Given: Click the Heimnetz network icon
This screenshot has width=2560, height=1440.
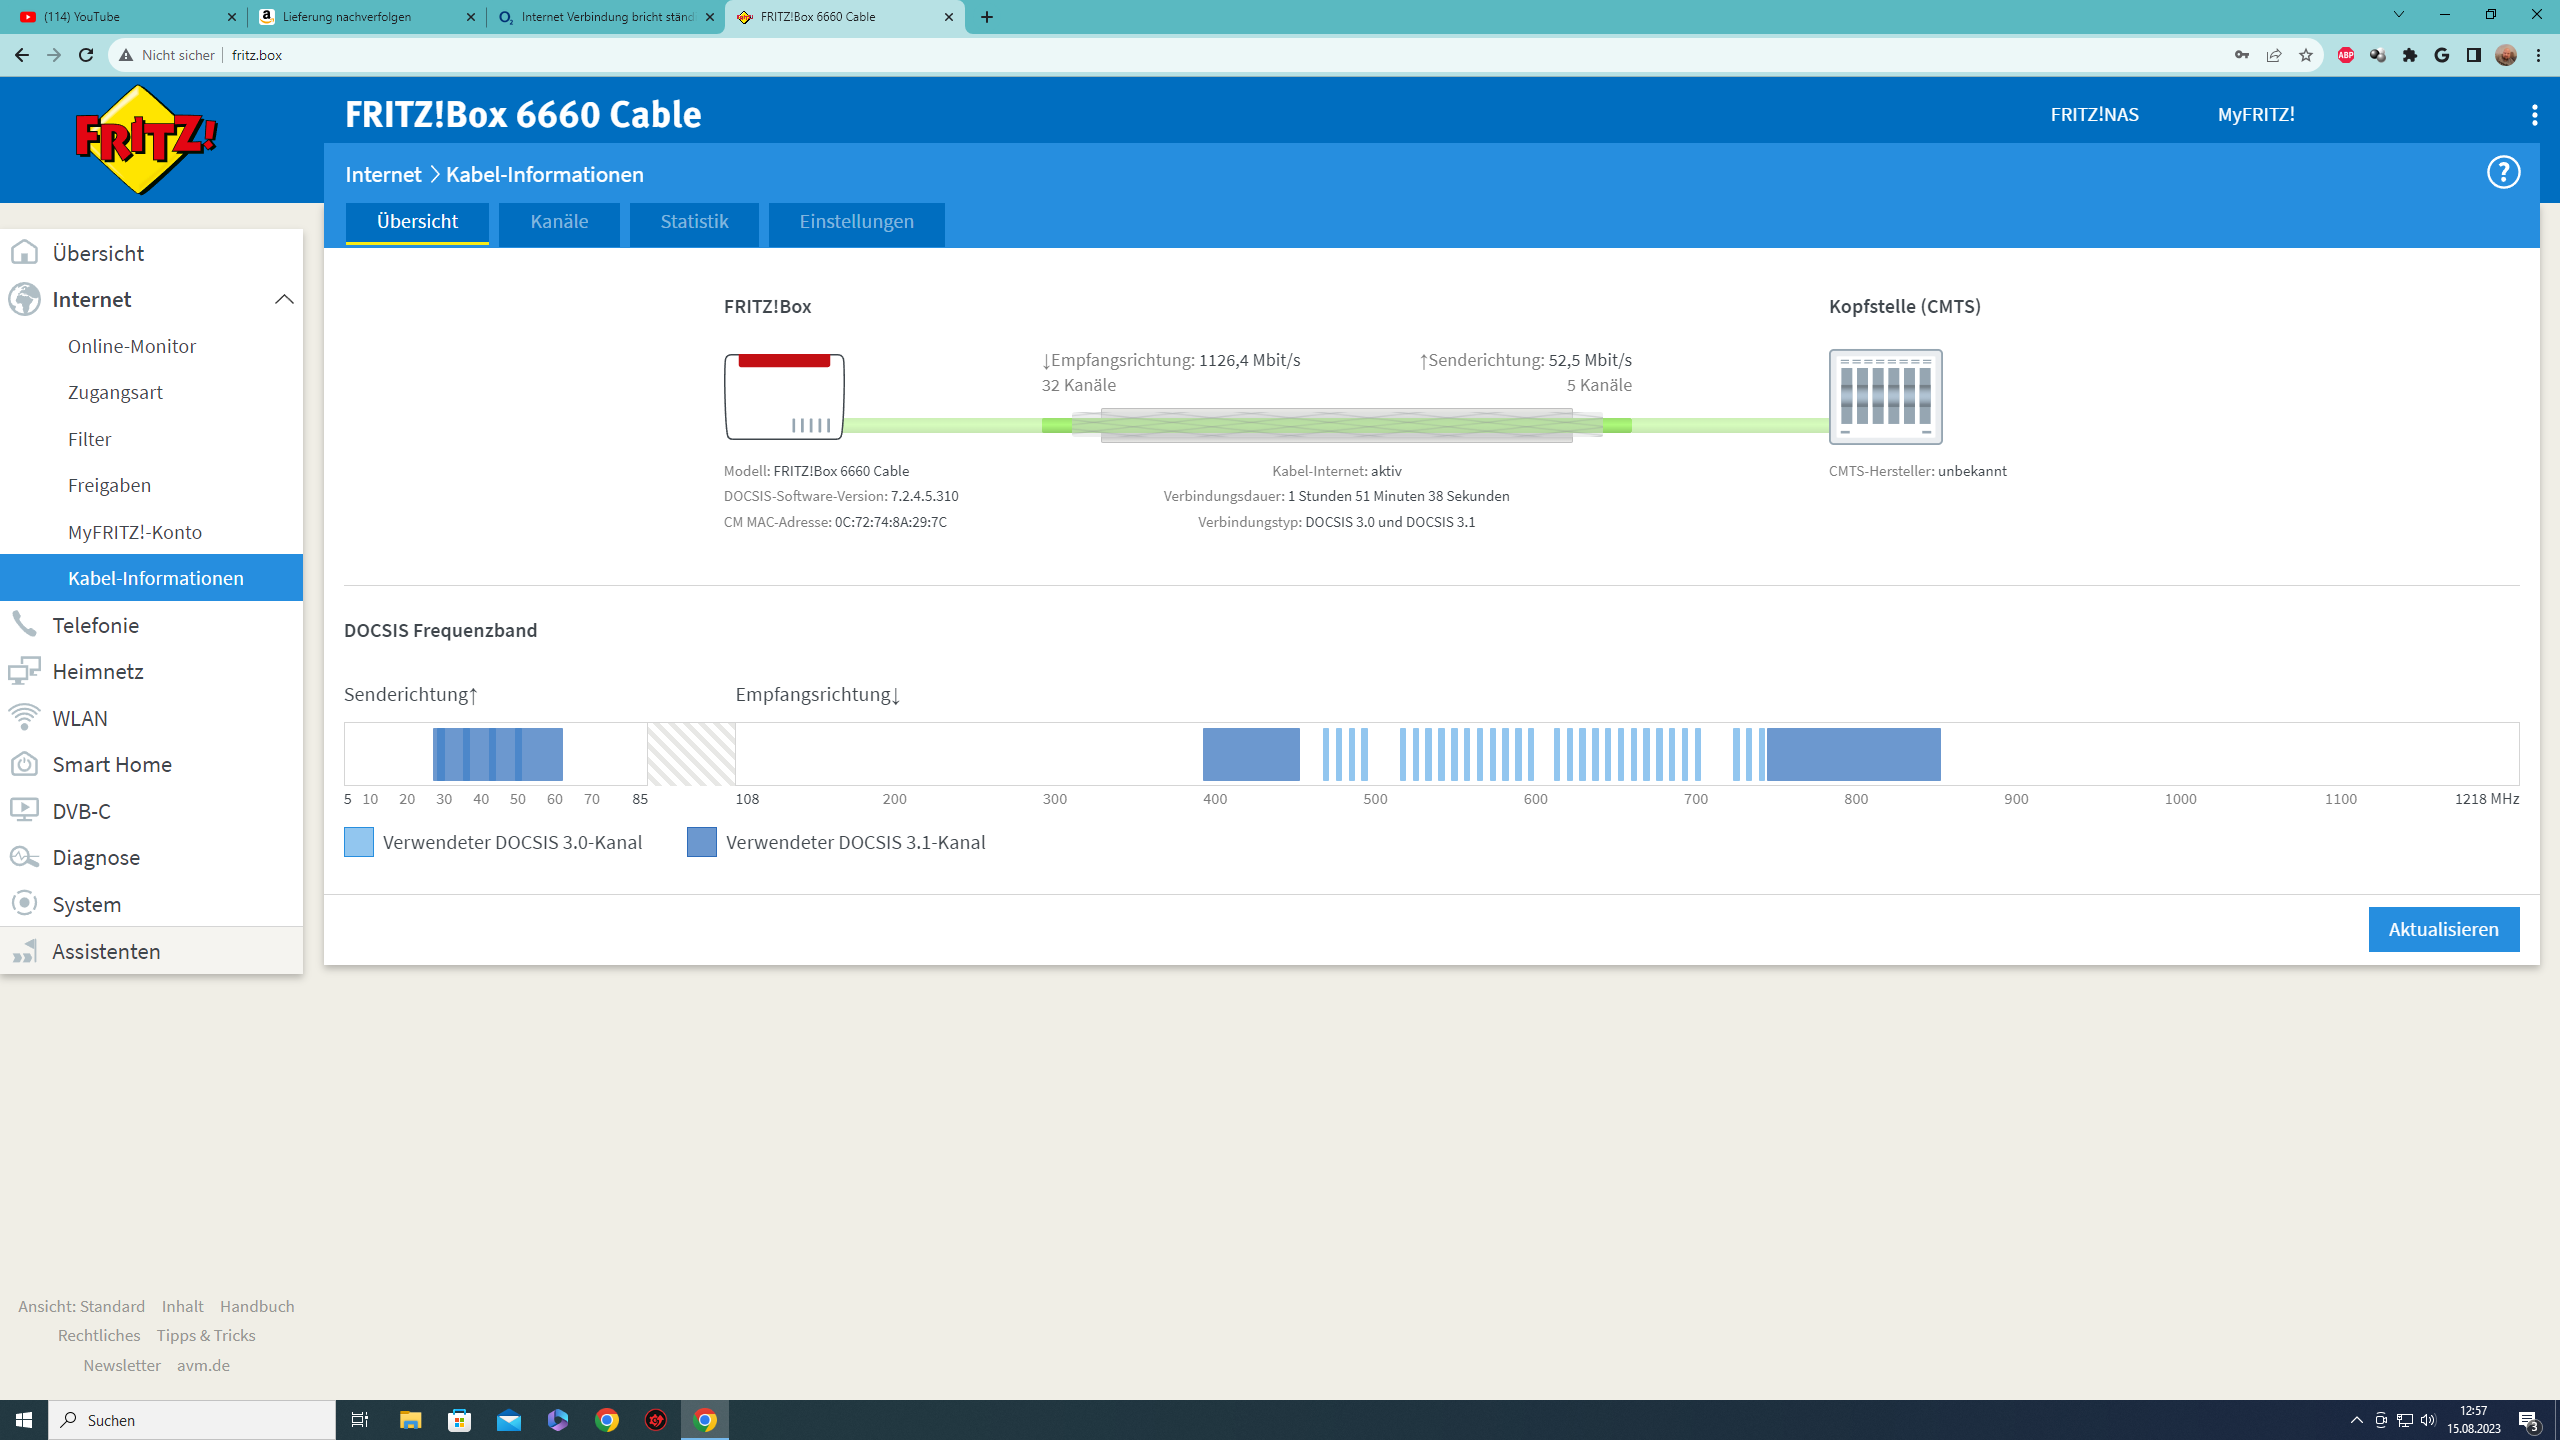Looking at the screenshot, I should [x=24, y=671].
